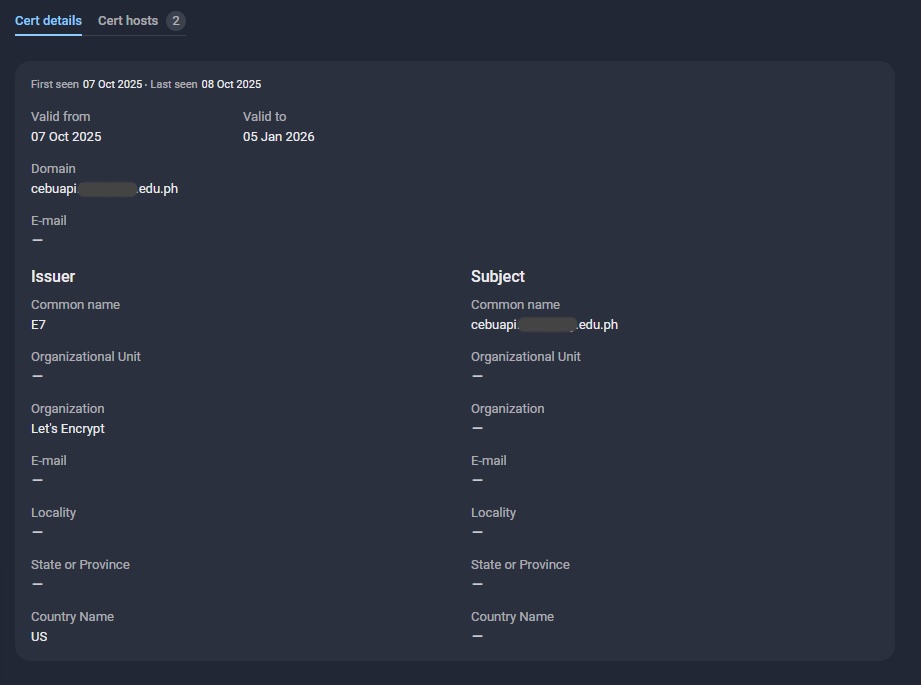
Task: Open the Cert hosts tab
Action: 128,21
